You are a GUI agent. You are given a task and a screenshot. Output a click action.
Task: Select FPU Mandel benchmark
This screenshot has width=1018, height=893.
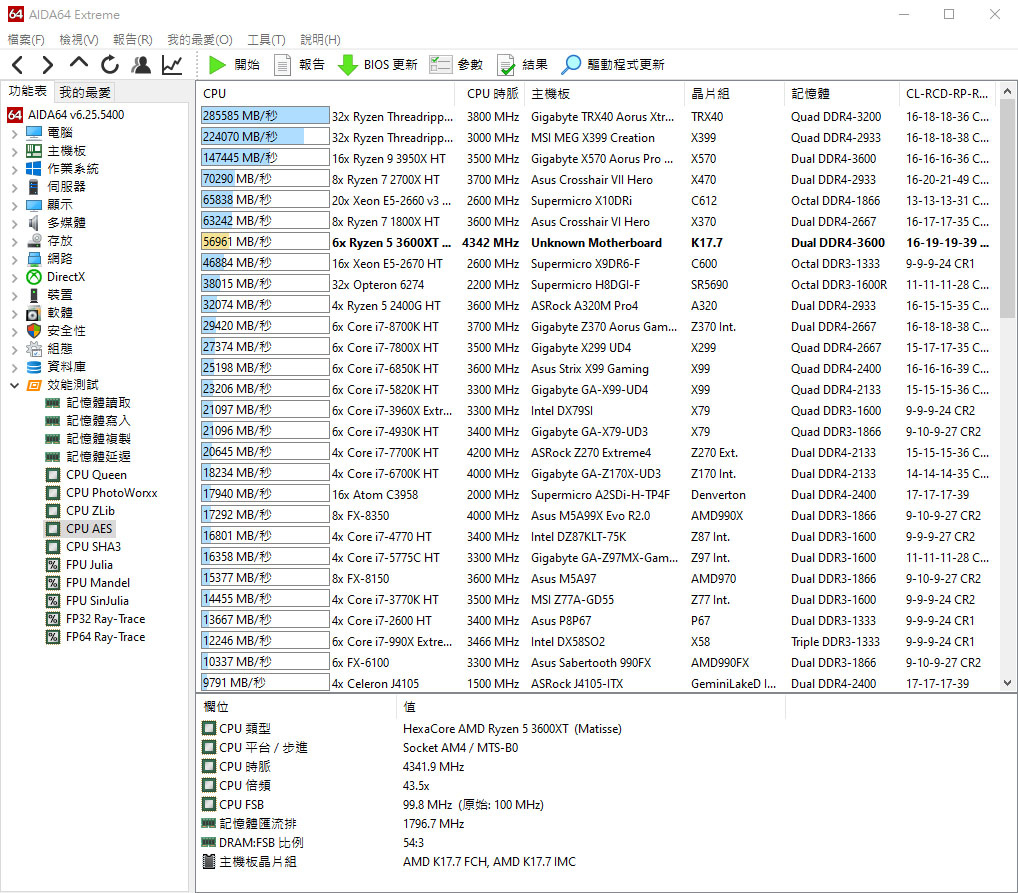[x=88, y=583]
